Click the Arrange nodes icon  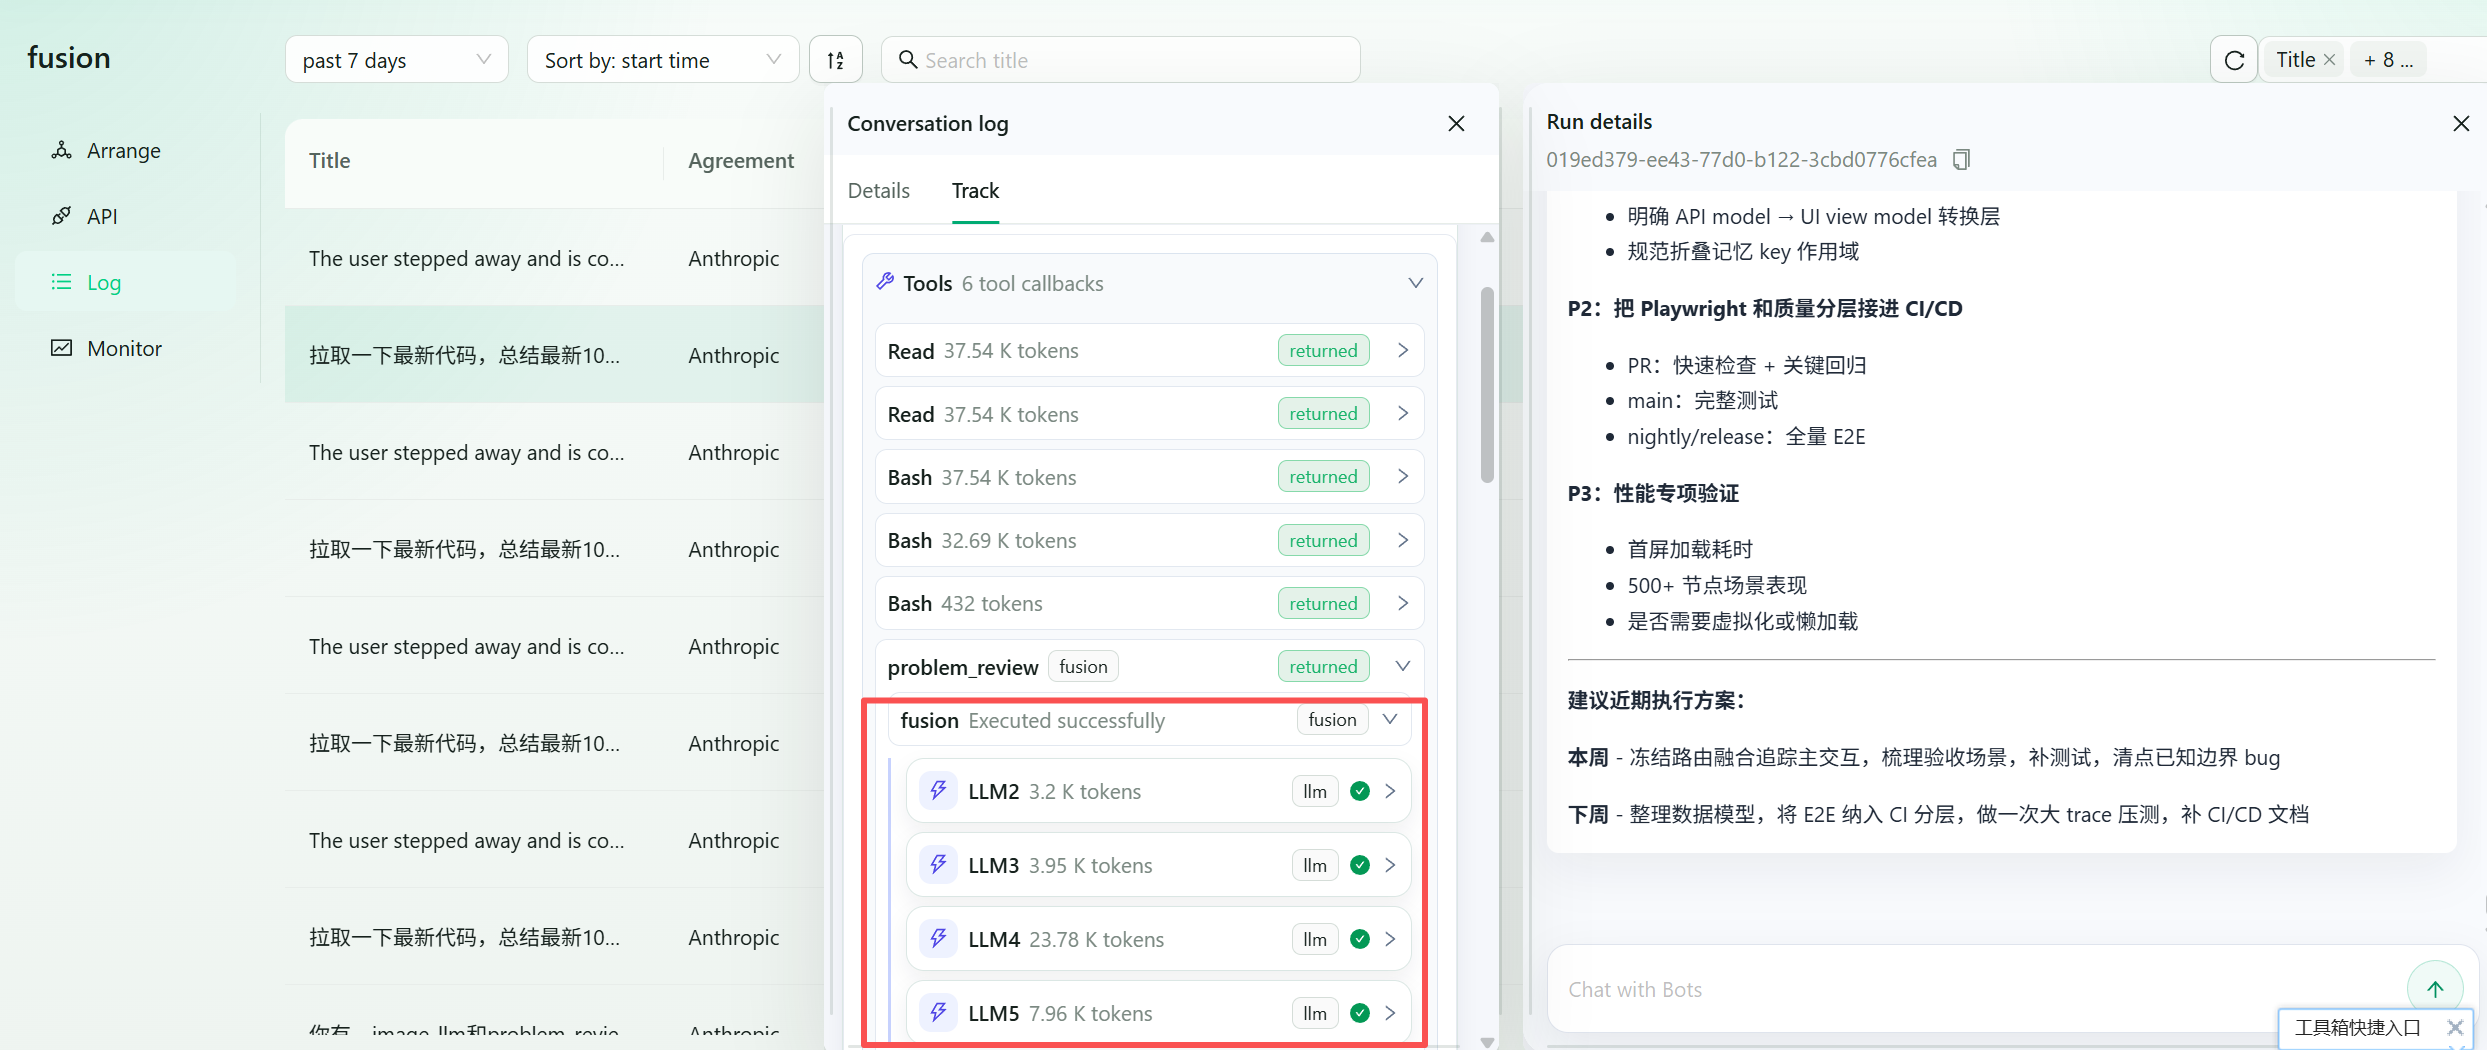(x=62, y=150)
